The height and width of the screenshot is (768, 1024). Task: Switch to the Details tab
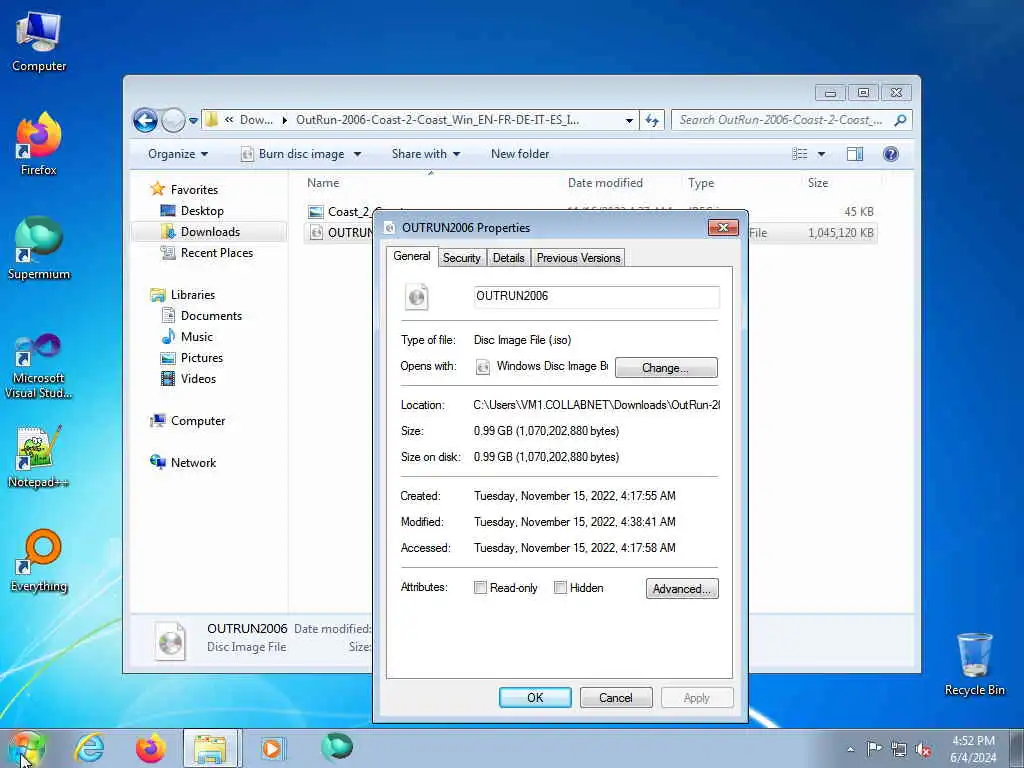(x=509, y=258)
